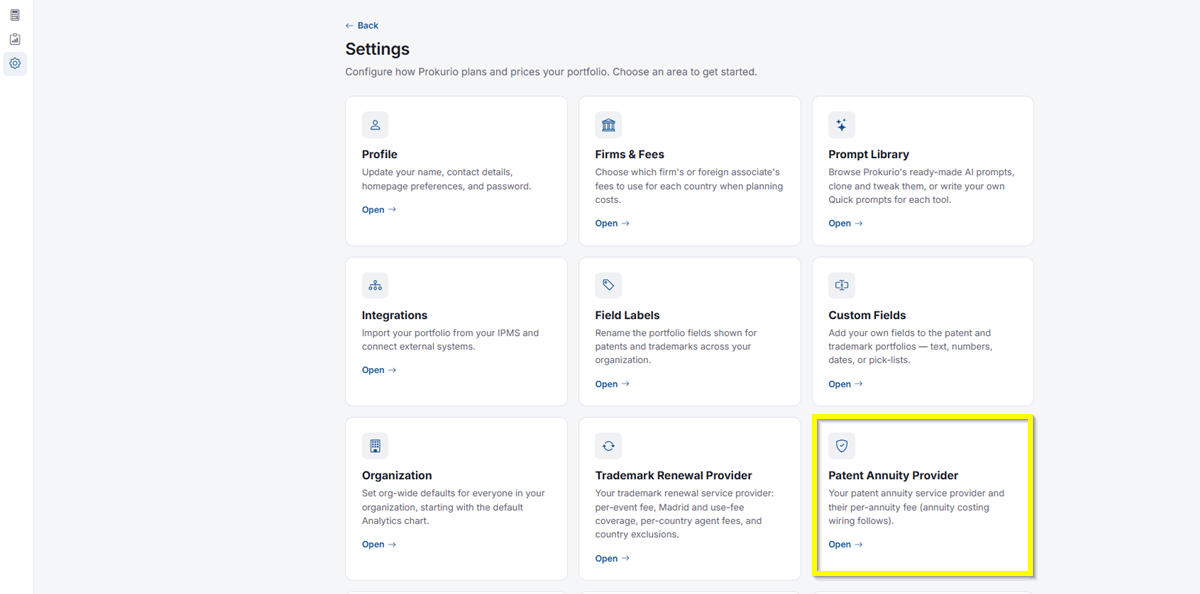Open the clipboard chart icon in sidebar
The image size is (1200, 594).
point(15,39)
